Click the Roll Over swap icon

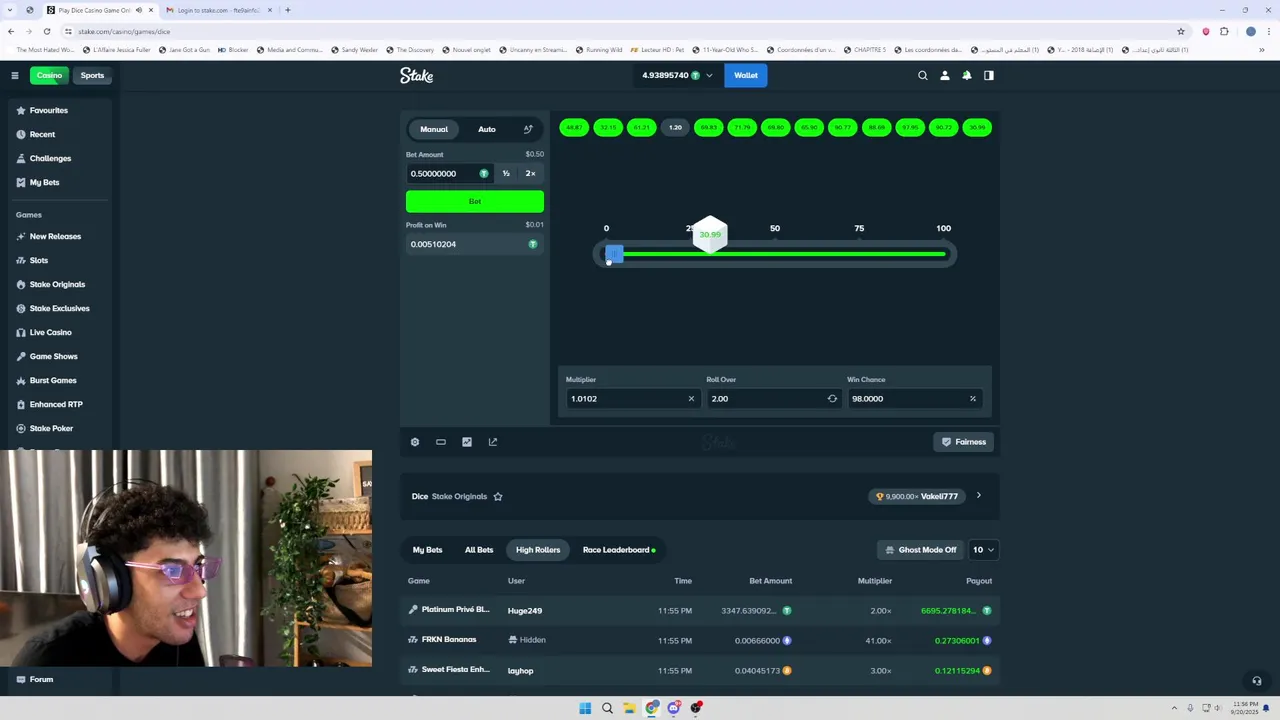pos(832,398)
